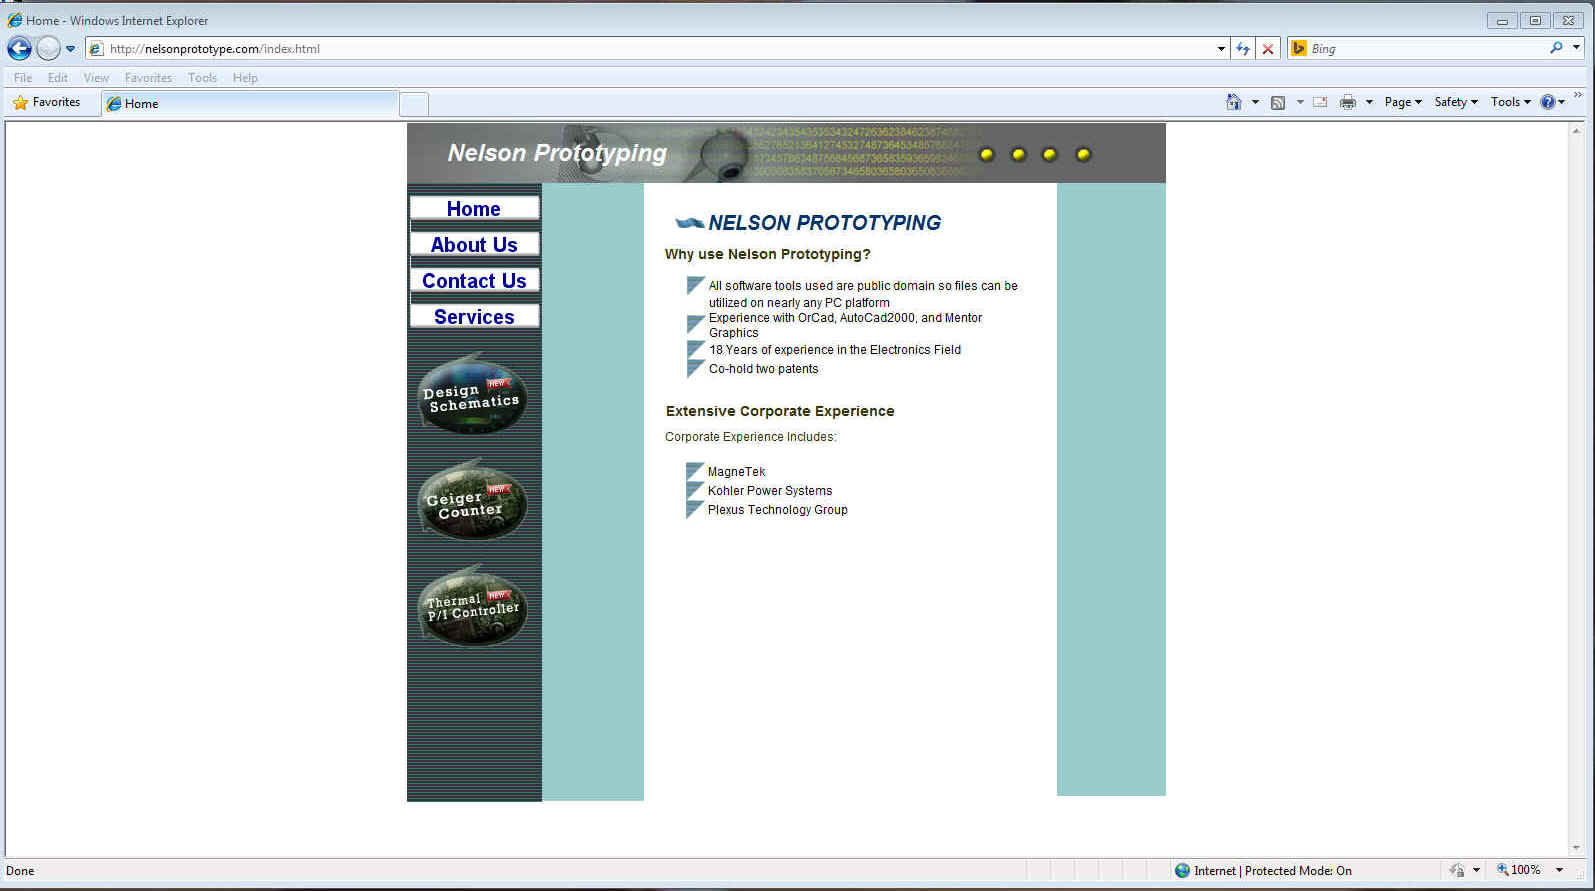Click the Nelson Prototyping banner title

[557, 153]
